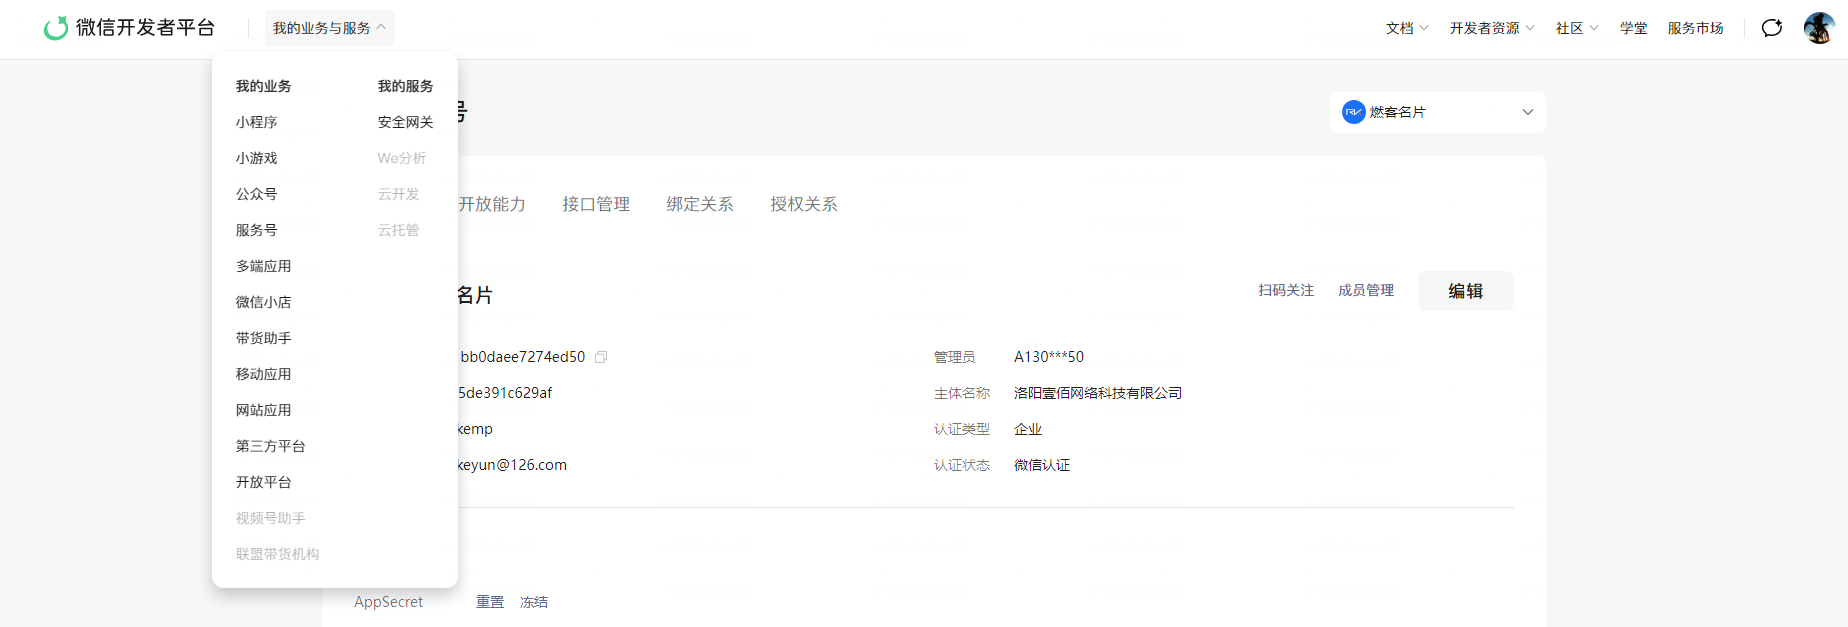This screenshot has width=1848, height=627.
Task: Expand the 文档 menu
Action: [x=1407, y=28]
